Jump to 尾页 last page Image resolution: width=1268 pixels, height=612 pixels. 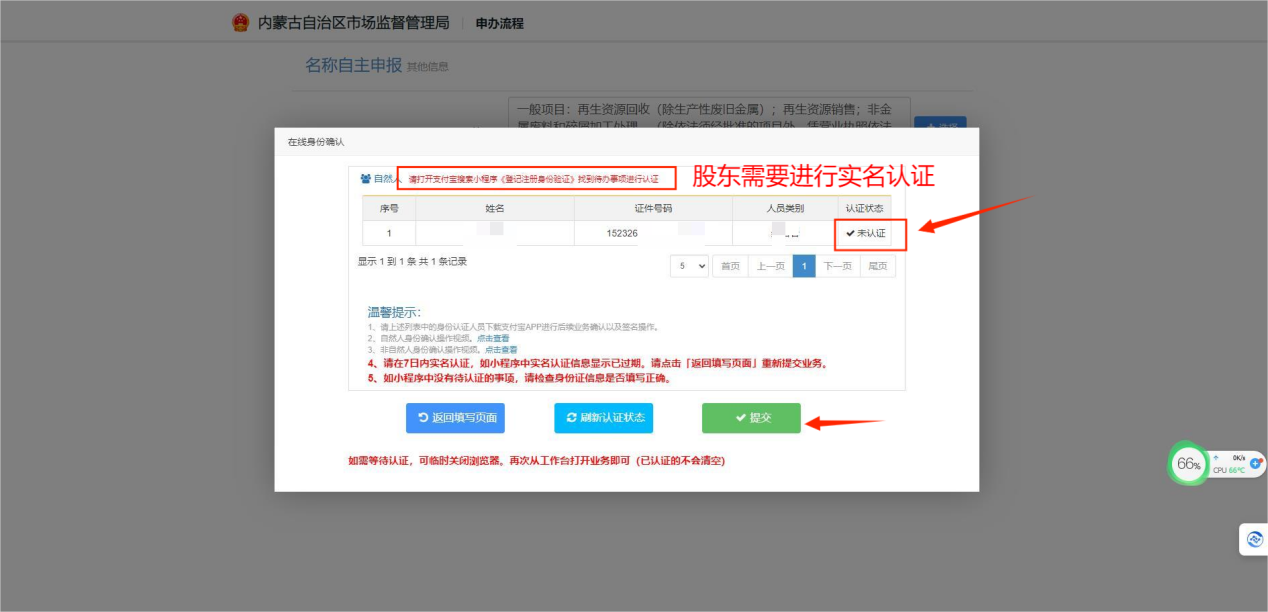click(x=877, y=266)
